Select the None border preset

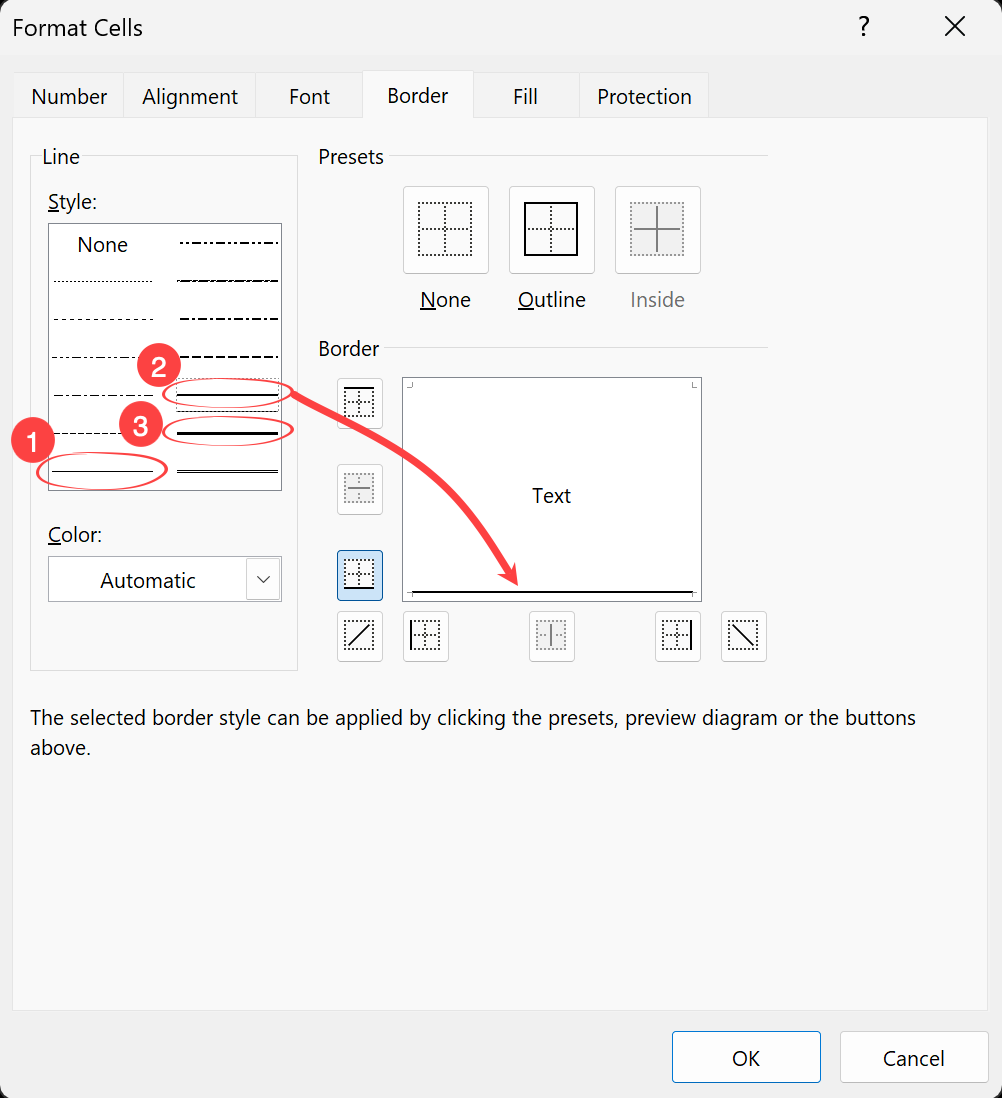click(x=446, y=230)
